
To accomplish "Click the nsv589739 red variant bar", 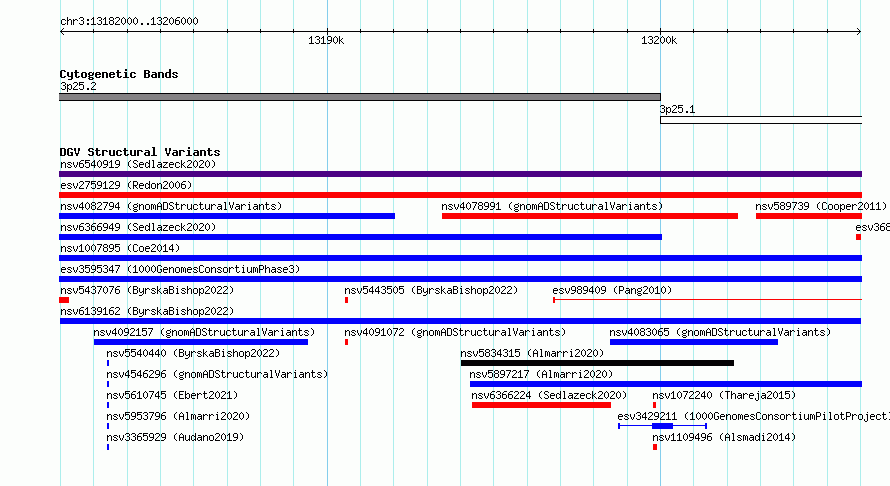I will point(809,216).
